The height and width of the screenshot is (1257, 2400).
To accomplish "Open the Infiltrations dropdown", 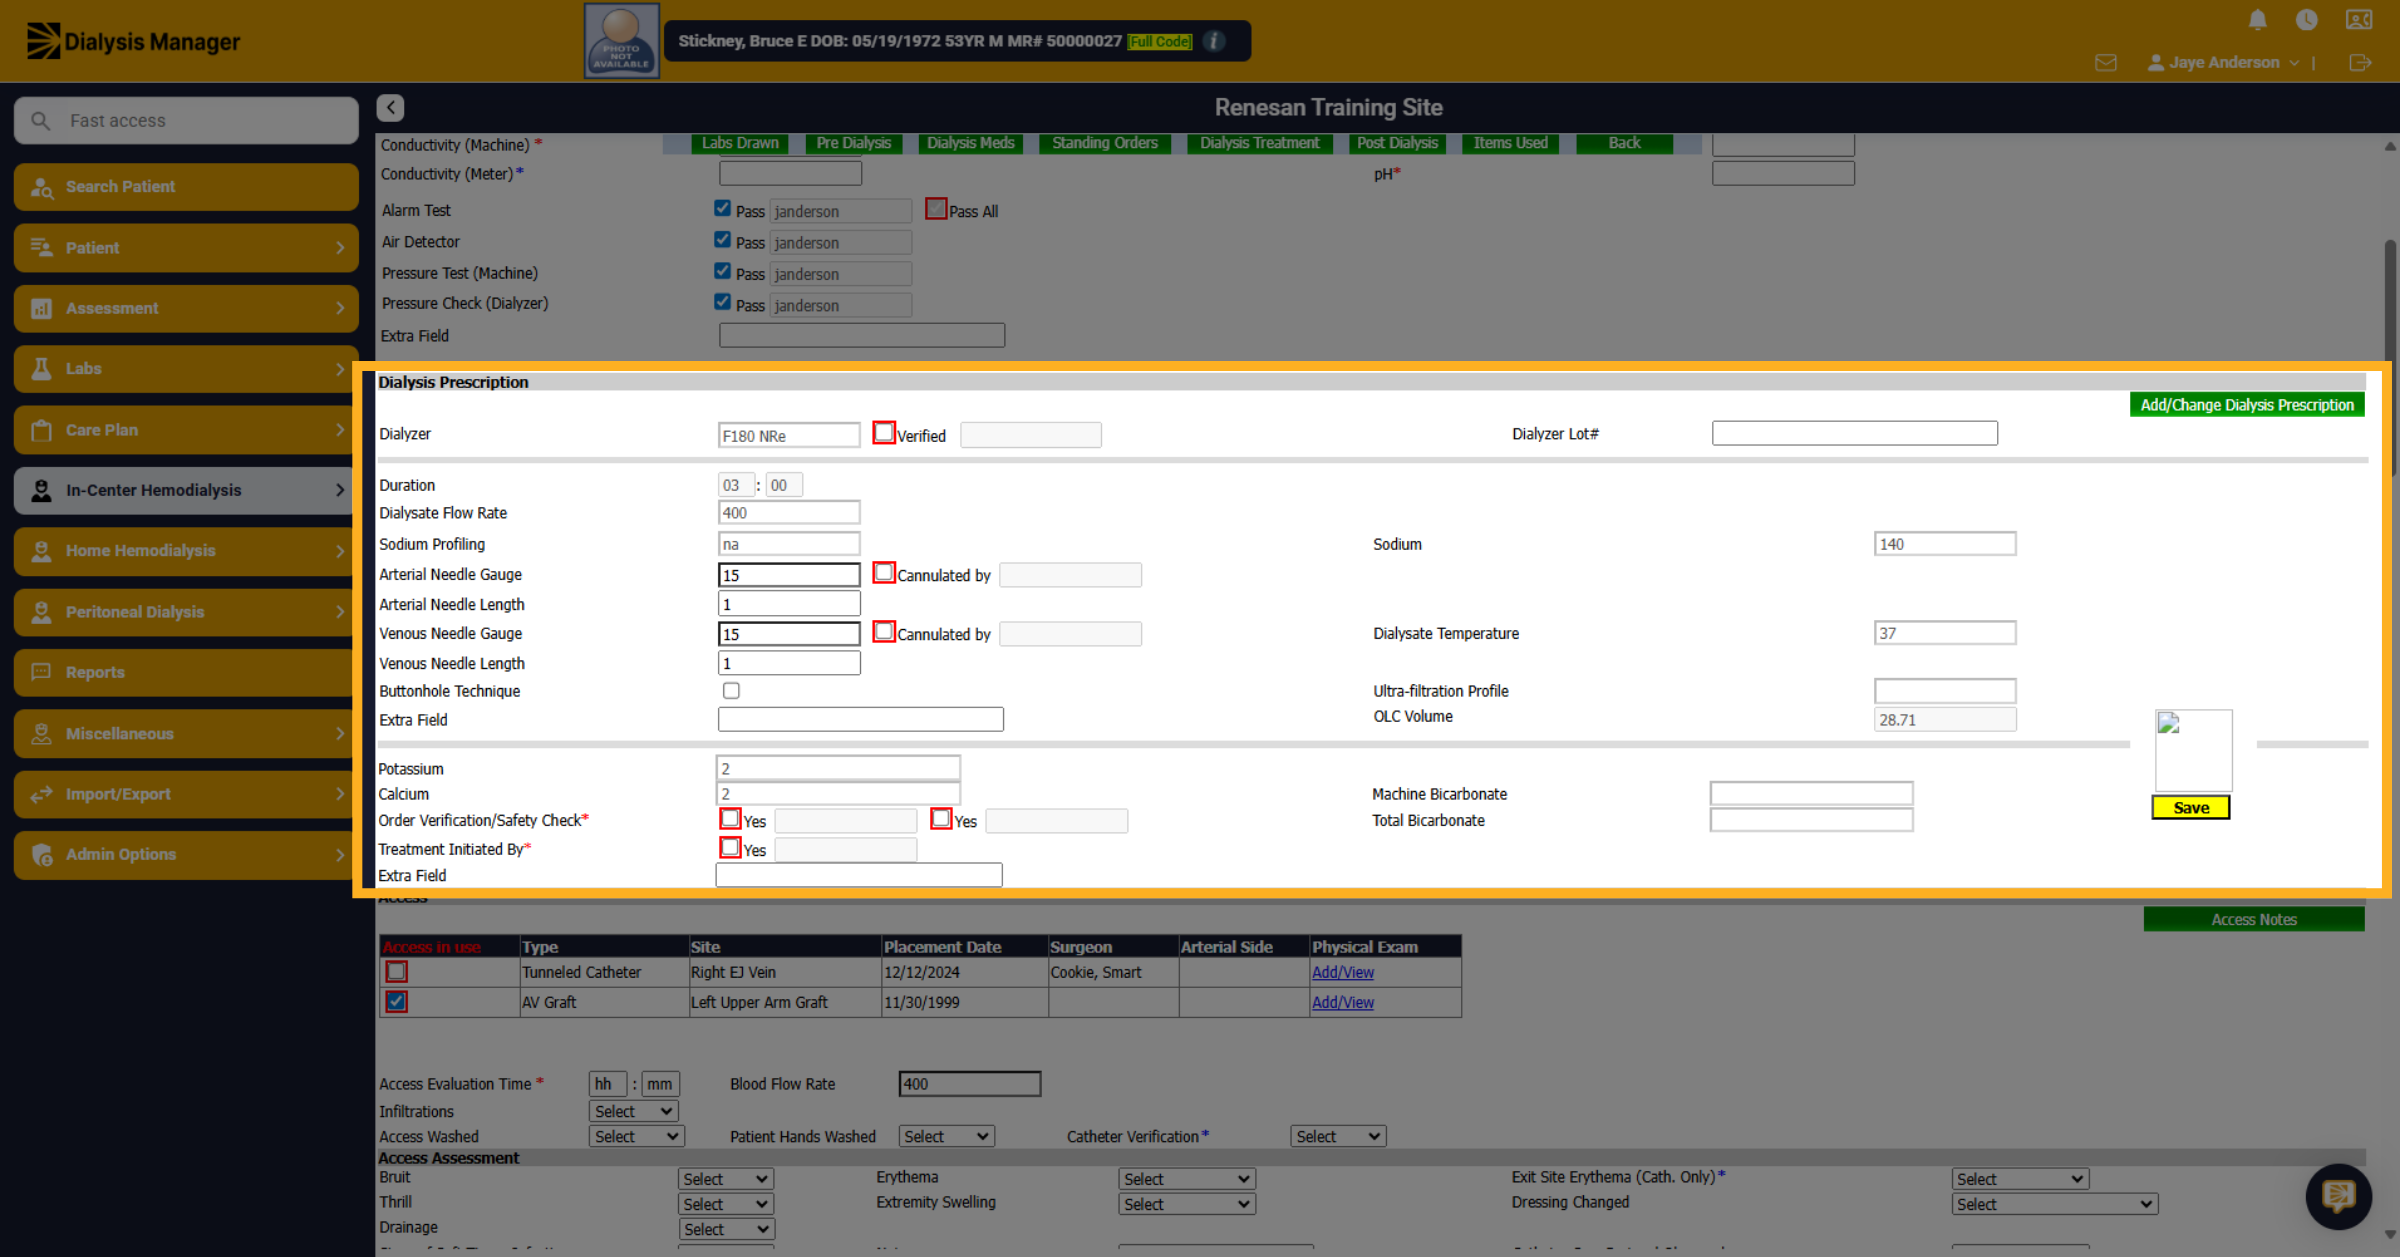I will point(634,1111).
